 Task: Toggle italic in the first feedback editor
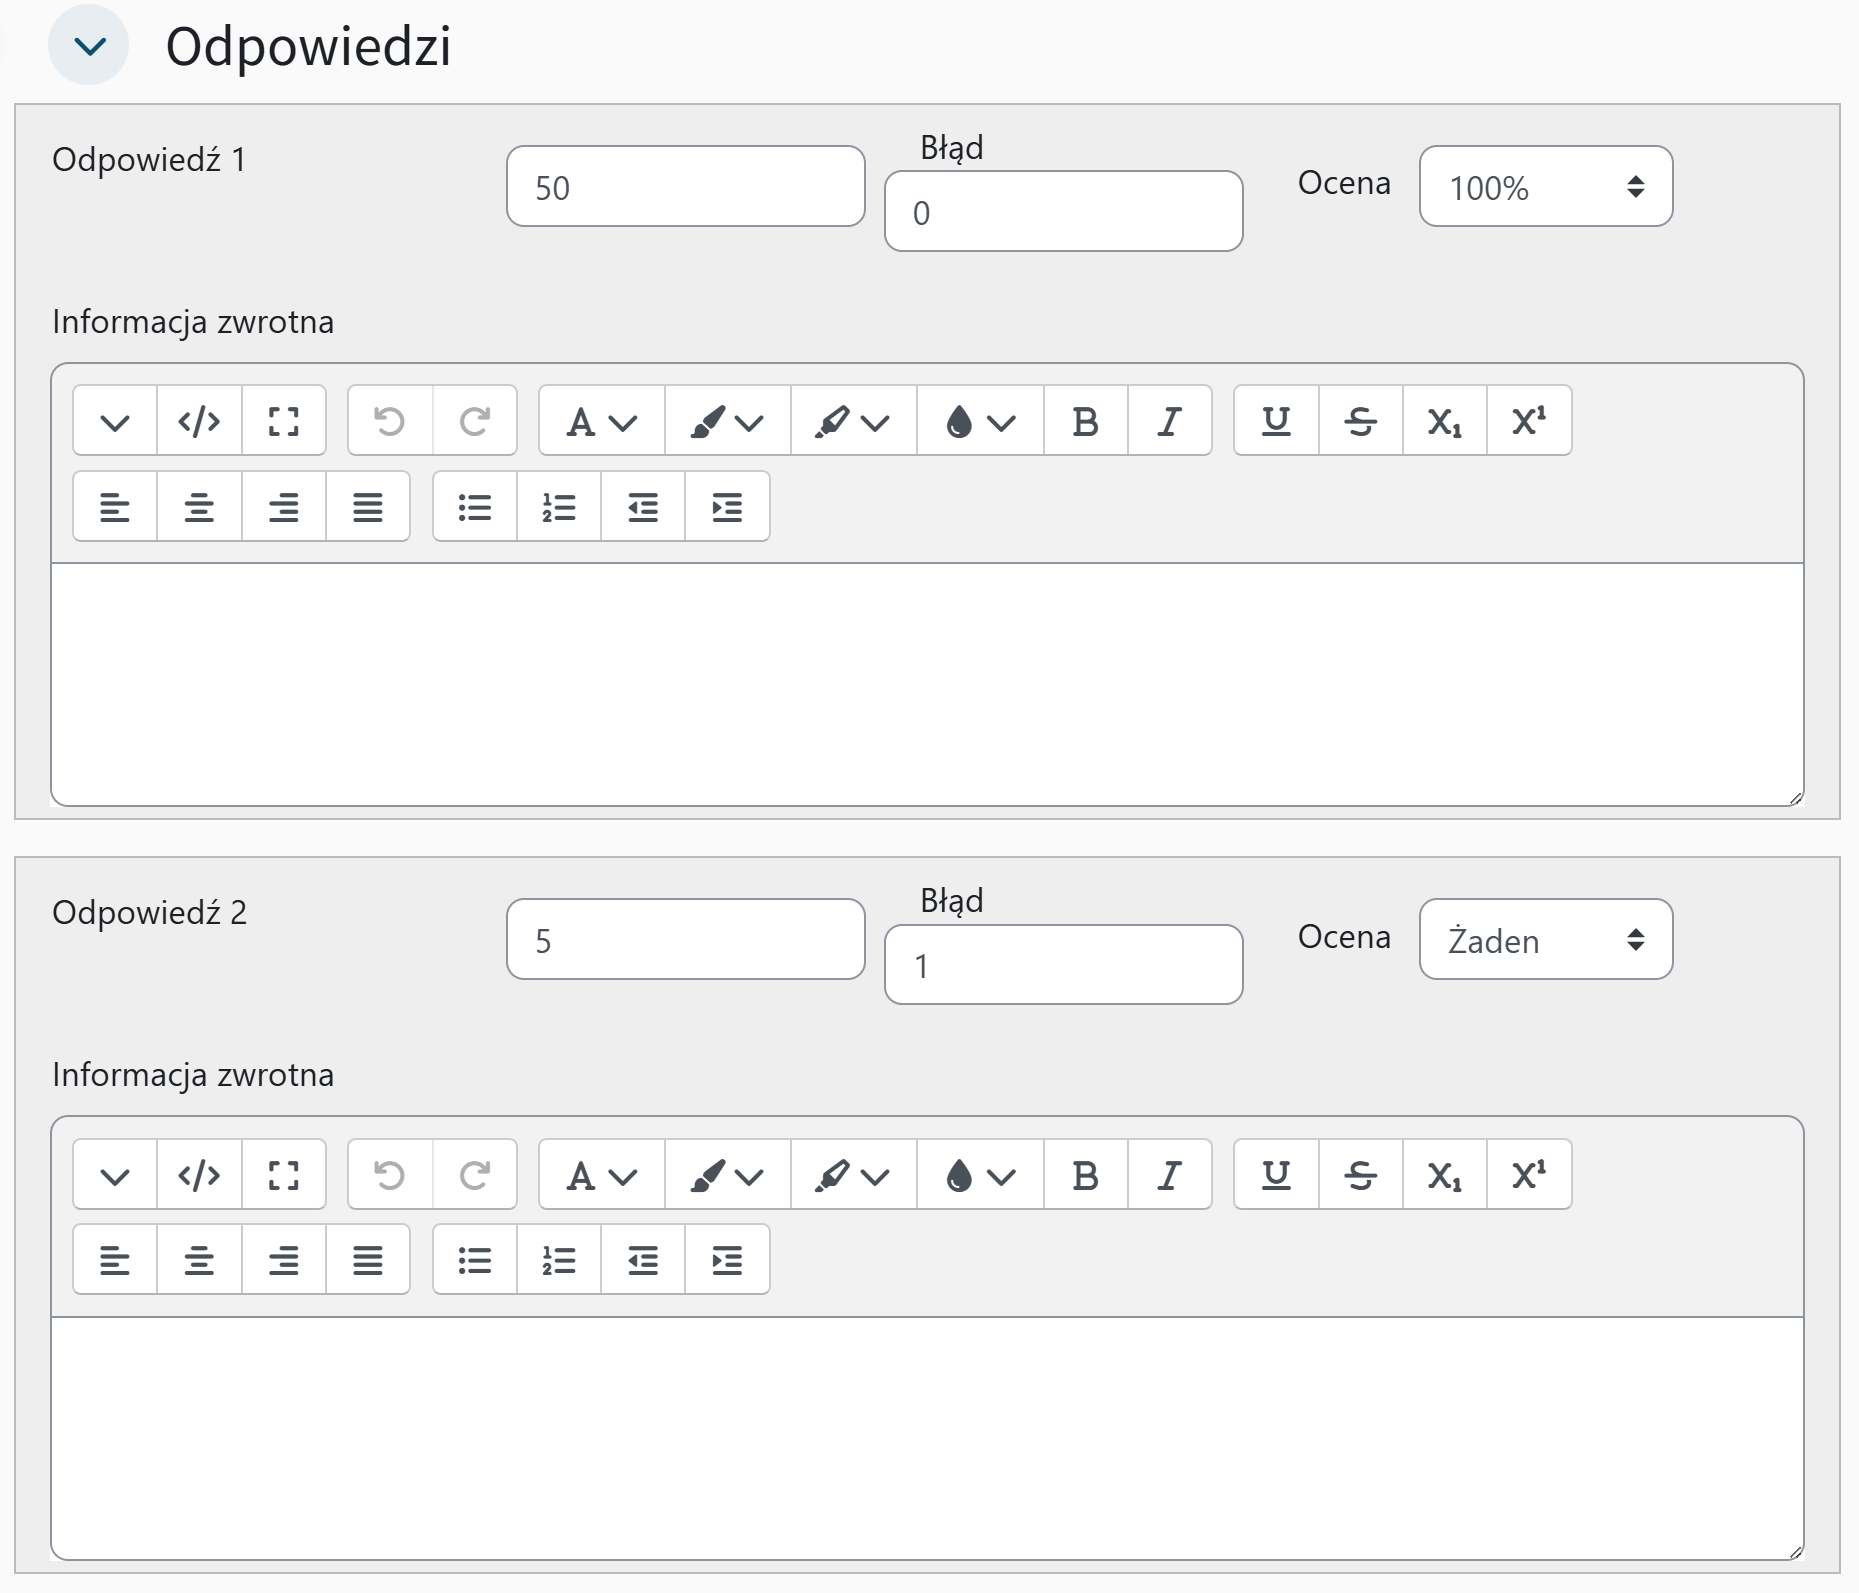tap(1169, 421)
